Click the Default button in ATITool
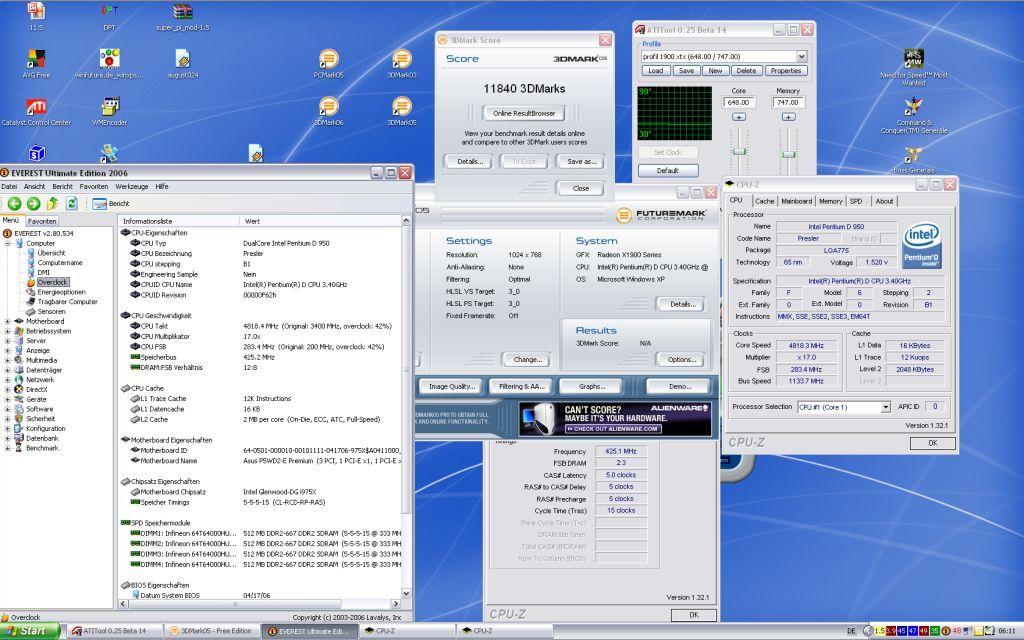 point(667,170)
